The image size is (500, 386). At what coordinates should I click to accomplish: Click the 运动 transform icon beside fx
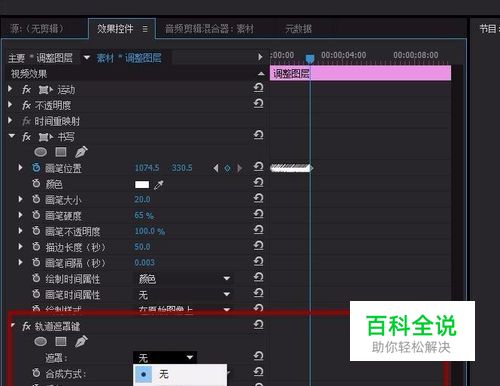[45, 90]
